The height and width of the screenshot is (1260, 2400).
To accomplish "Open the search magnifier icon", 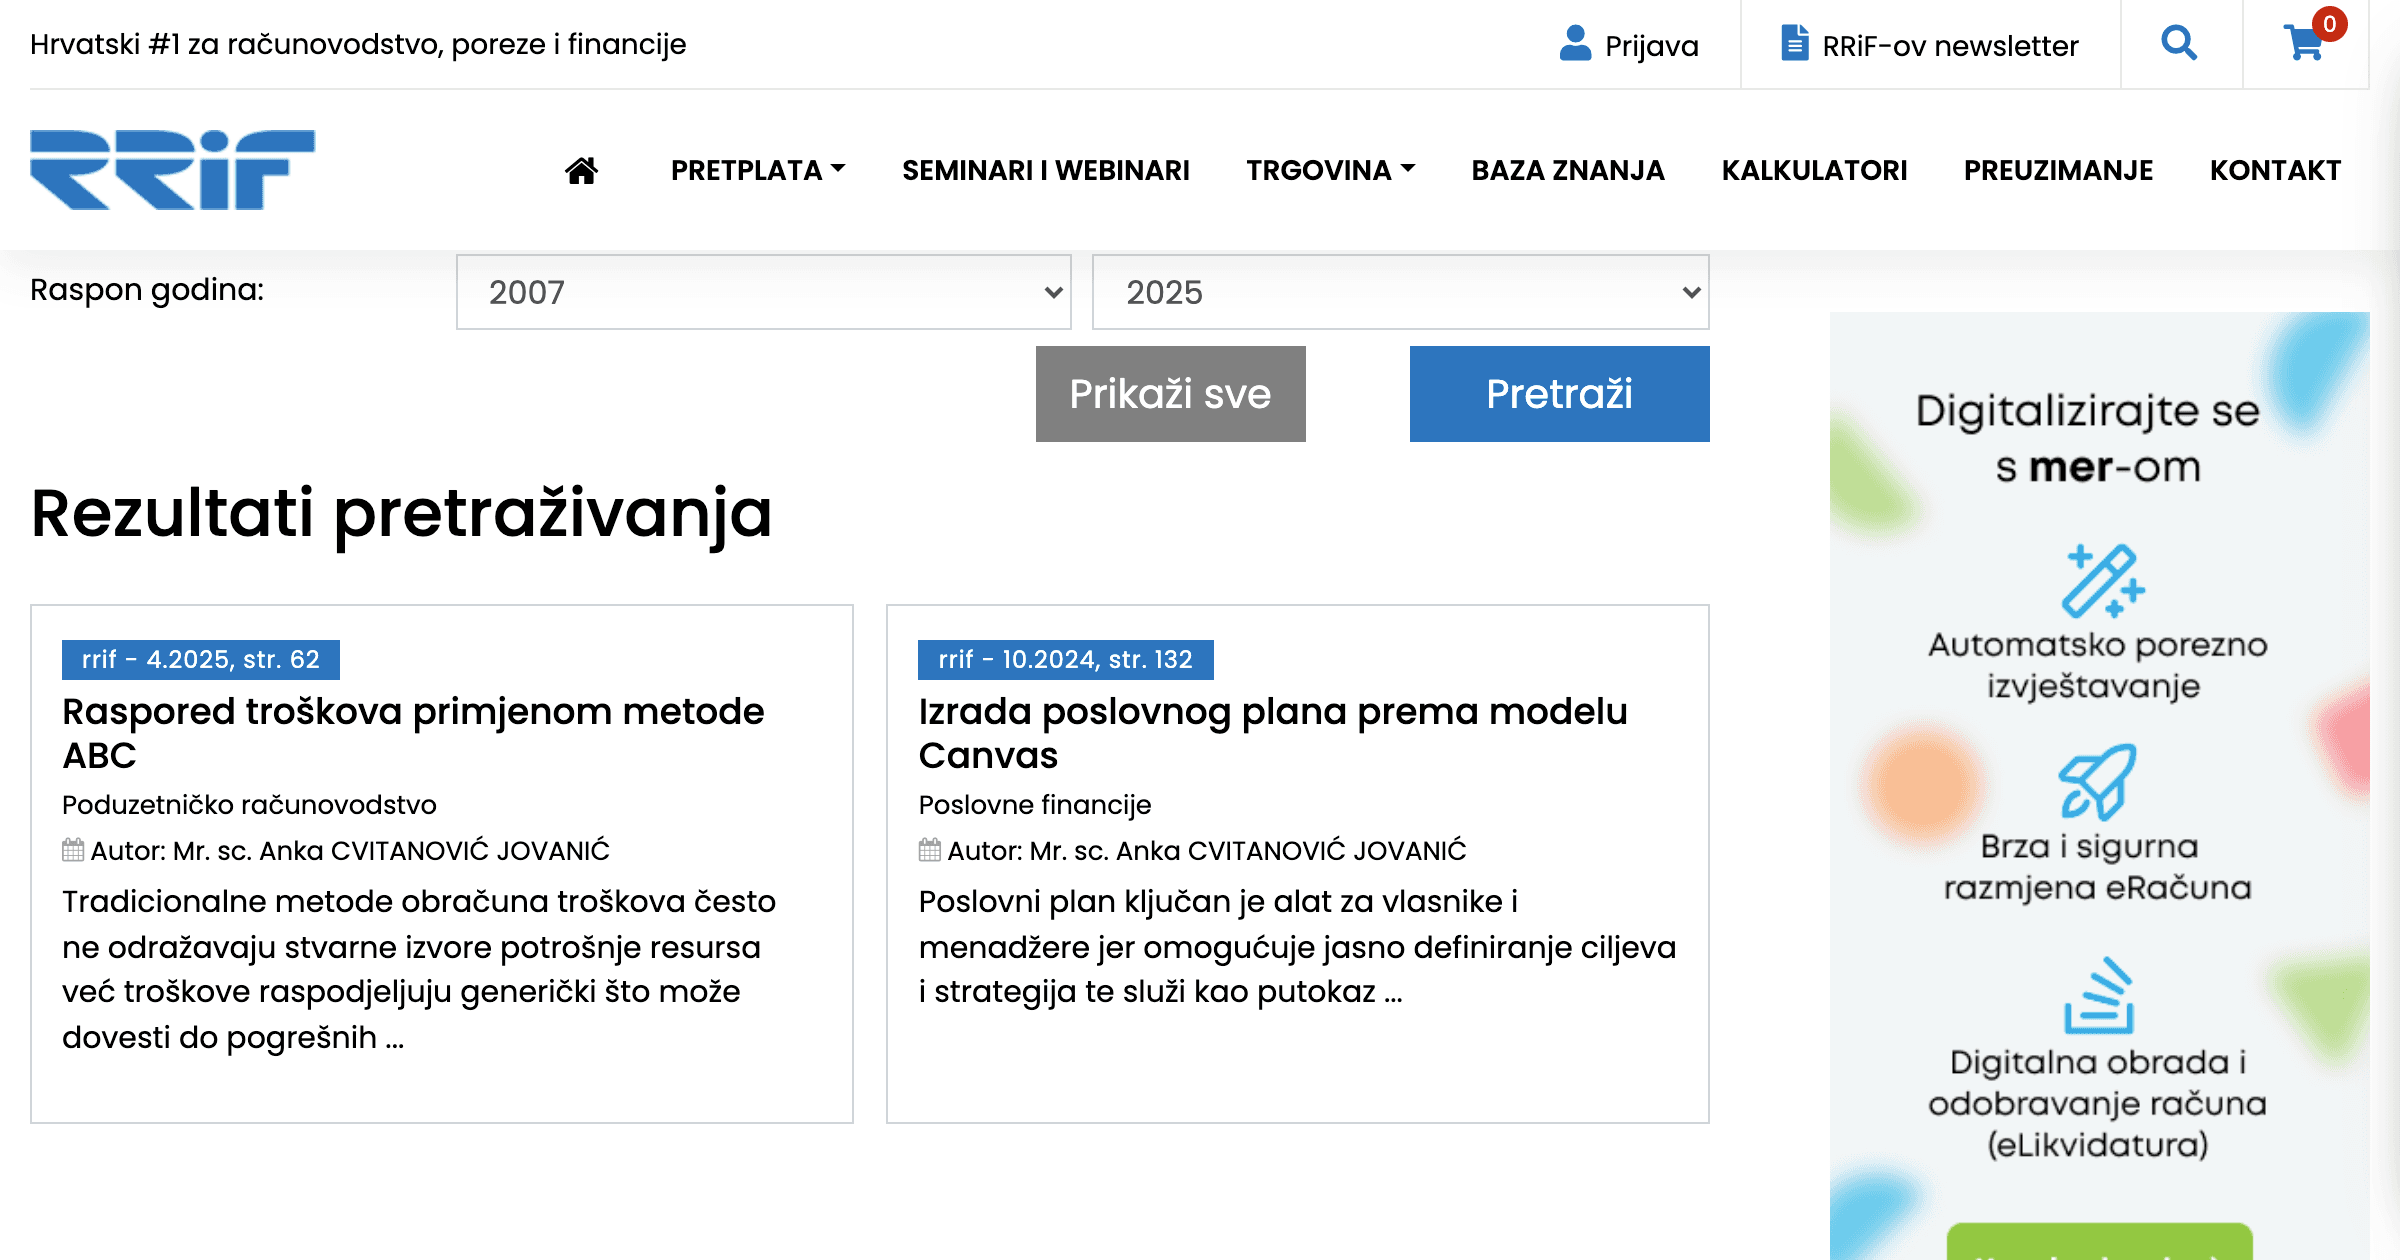I will click(x=2178, y=43).
